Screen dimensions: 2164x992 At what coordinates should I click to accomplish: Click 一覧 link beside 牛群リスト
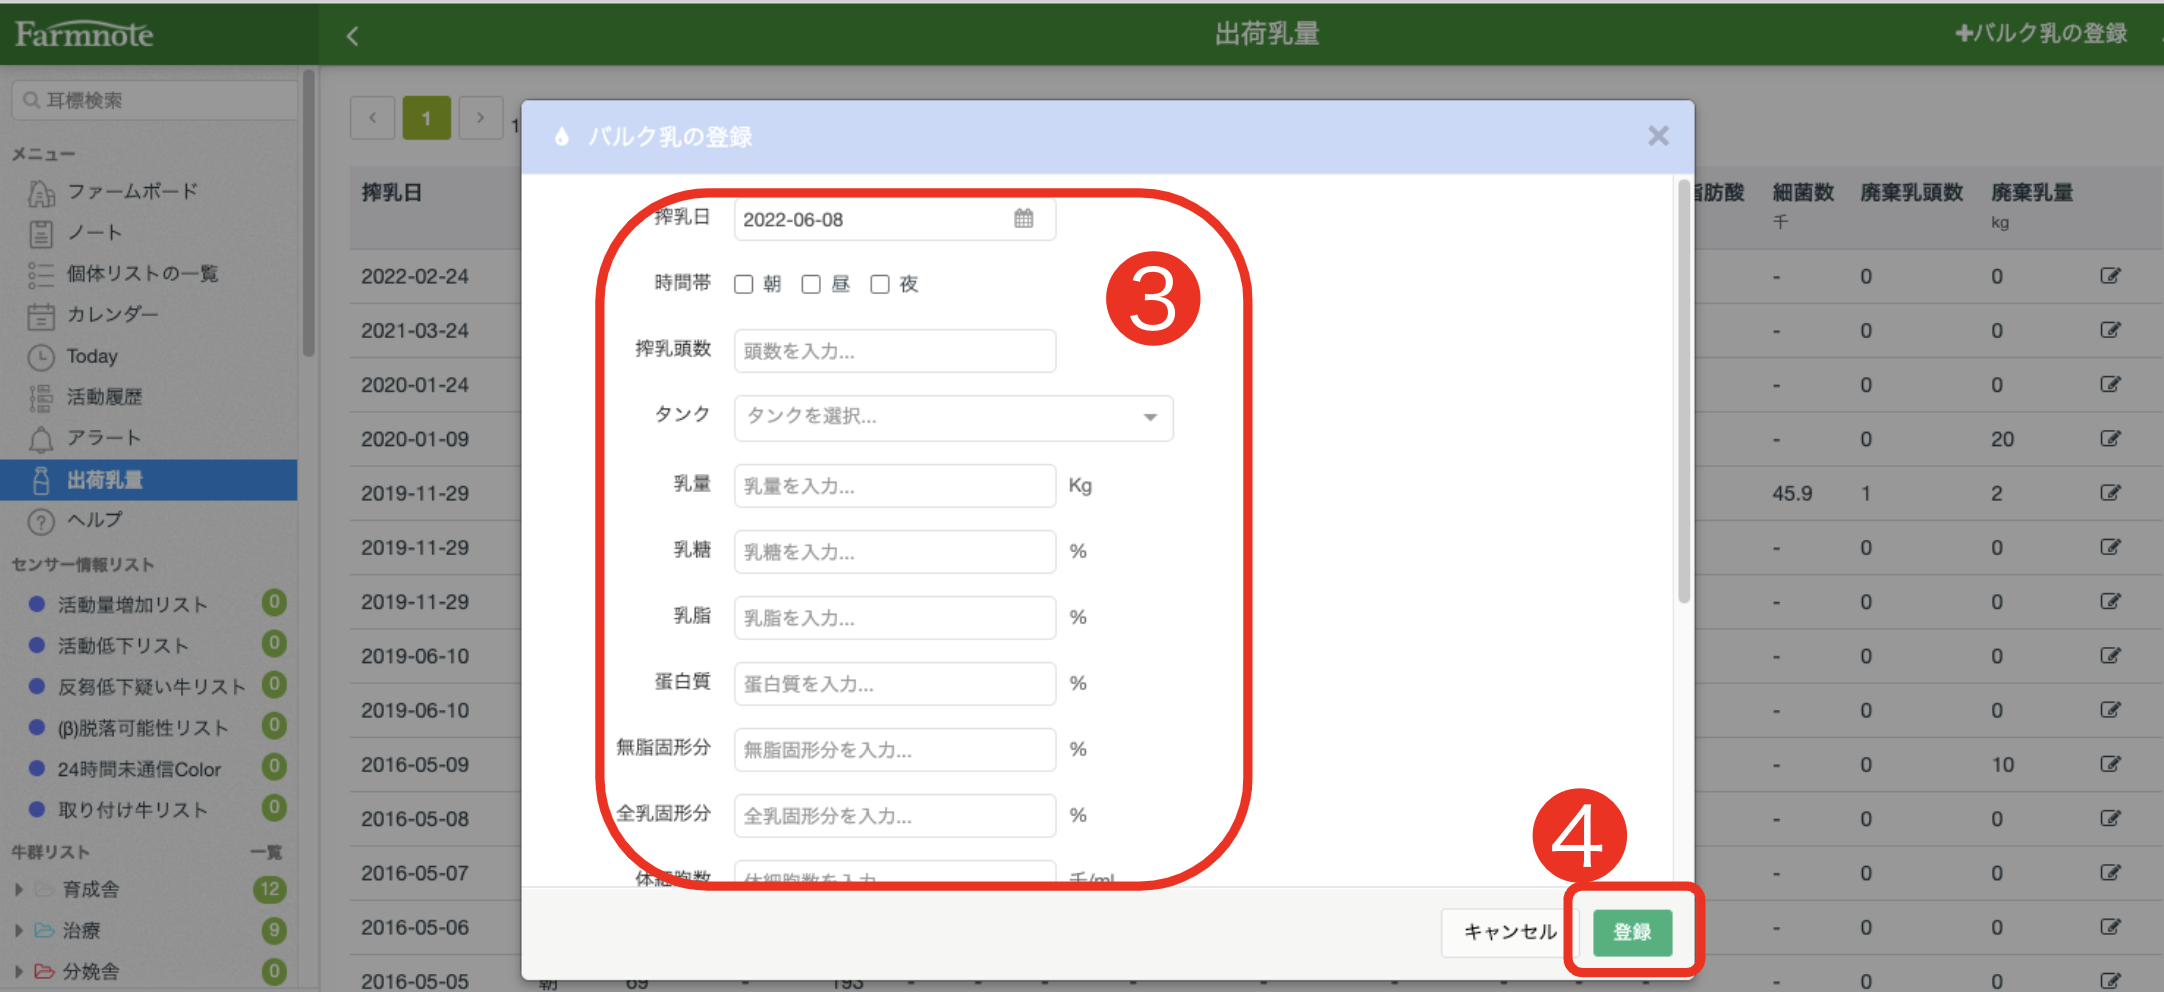(266, 852)
